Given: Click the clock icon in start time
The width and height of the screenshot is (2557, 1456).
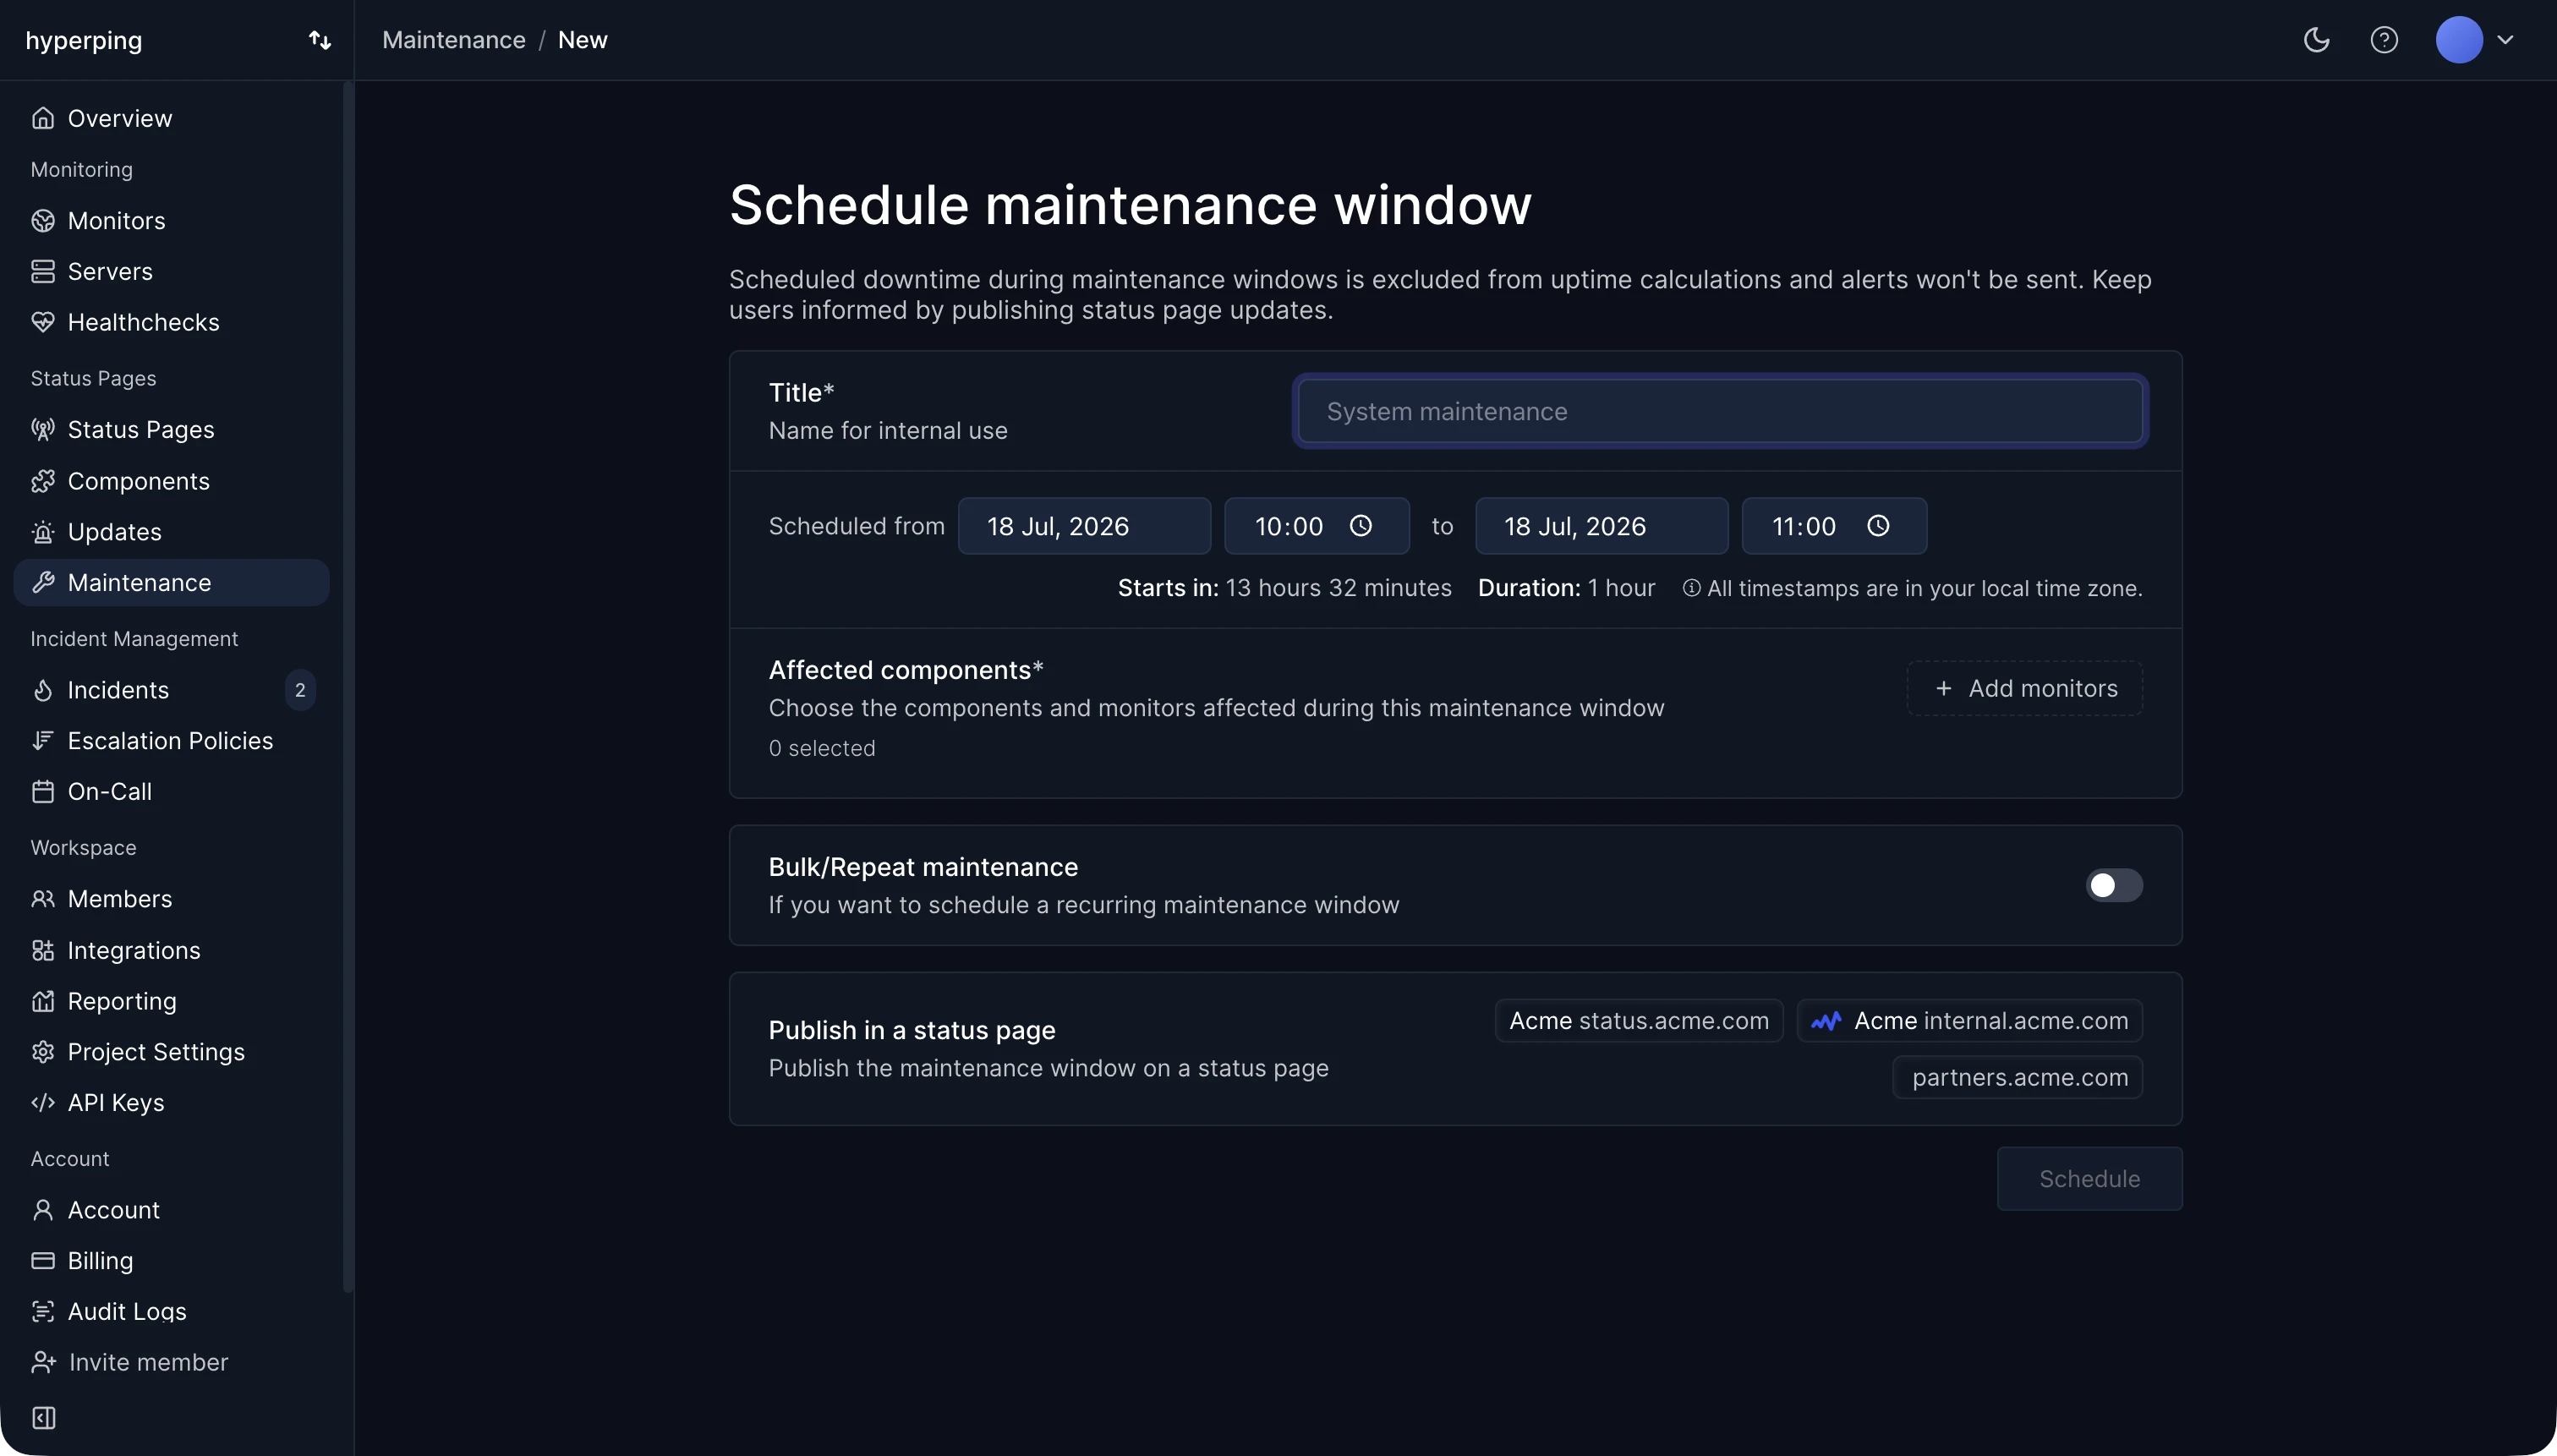Looking at the screenshot, I should [1361, 526].
